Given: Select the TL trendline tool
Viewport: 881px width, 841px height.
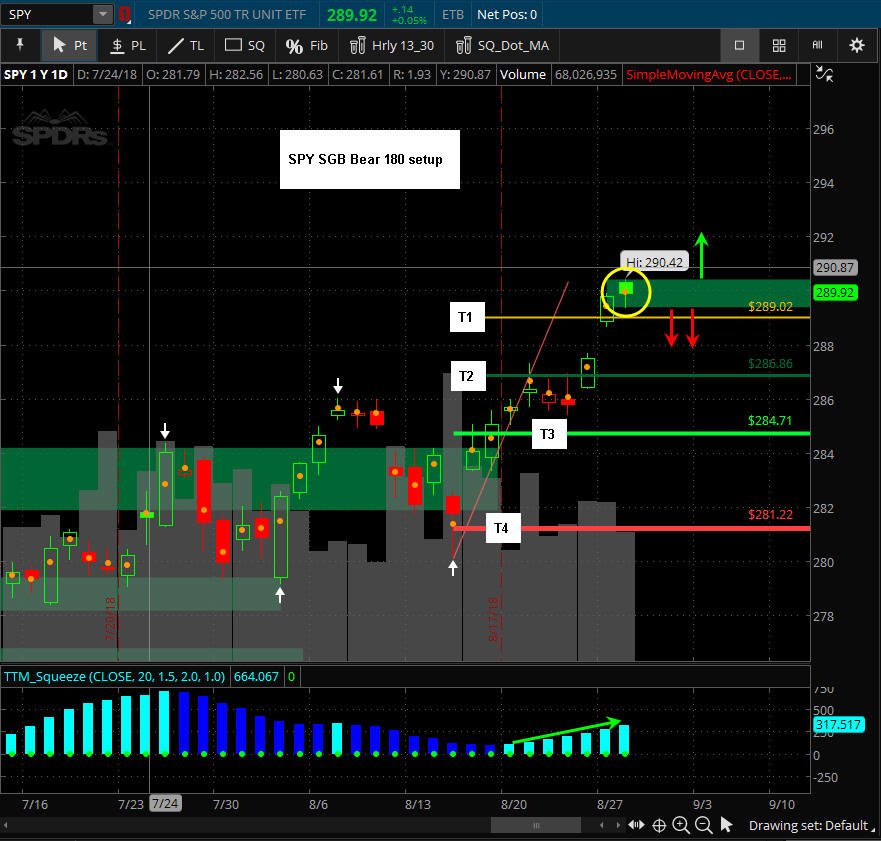Looking at the screenshot, I should tap(186, 46).
